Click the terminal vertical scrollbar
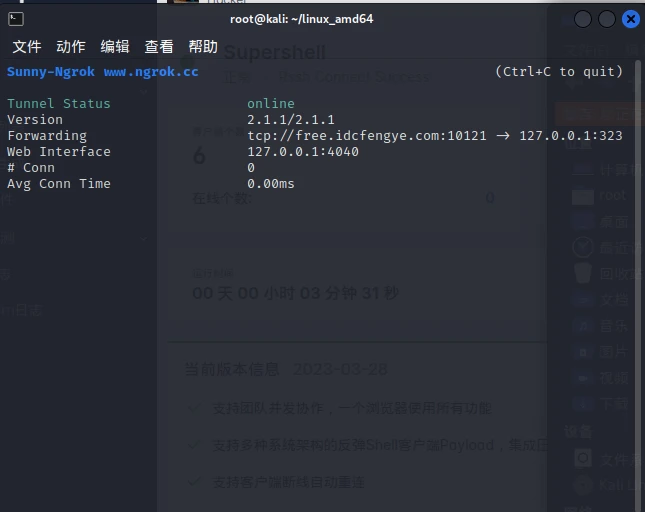This screenshot has width=645, height=512. coord(638,284)
